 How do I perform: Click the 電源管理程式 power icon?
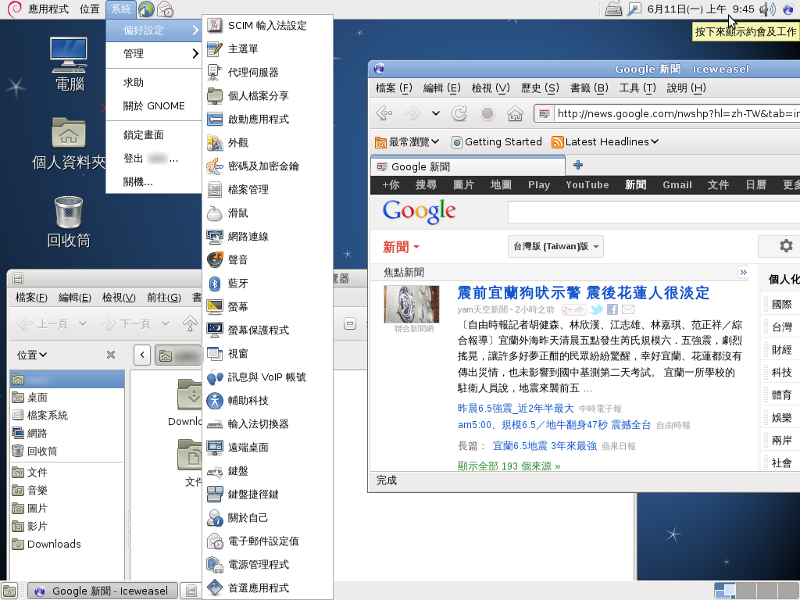[215, 565]
